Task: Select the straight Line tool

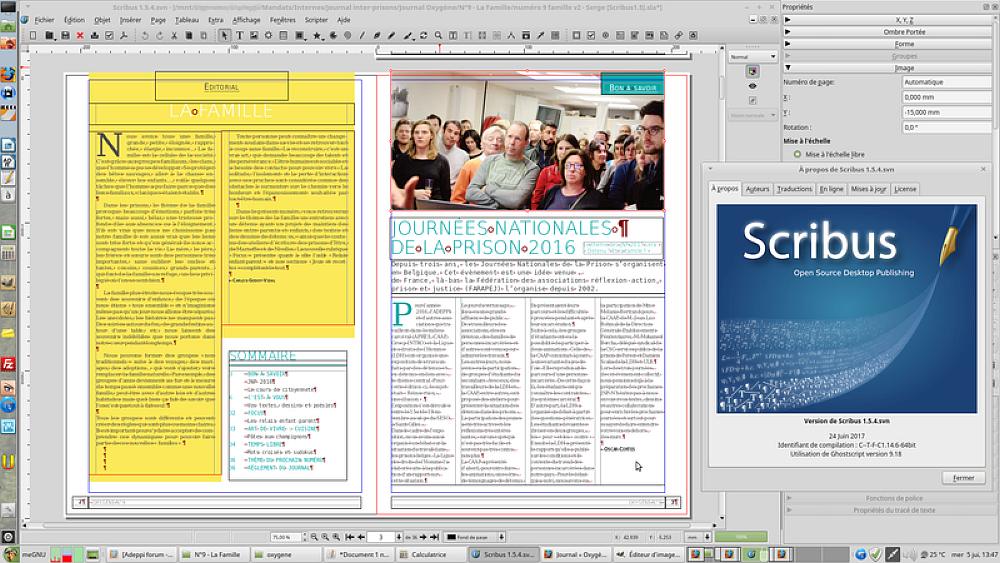Action: pos(362,36)
